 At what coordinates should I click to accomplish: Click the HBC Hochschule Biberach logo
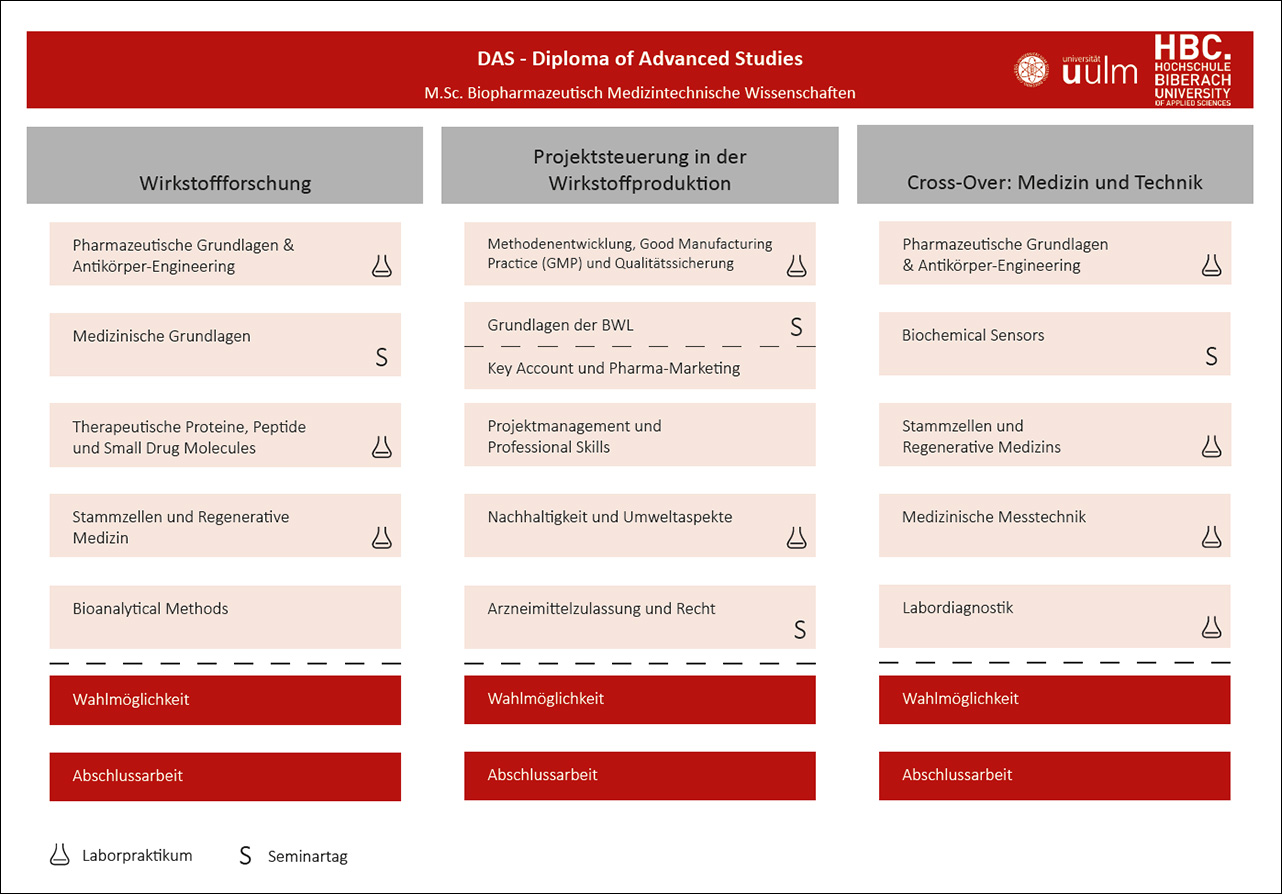pos(1192,70)
